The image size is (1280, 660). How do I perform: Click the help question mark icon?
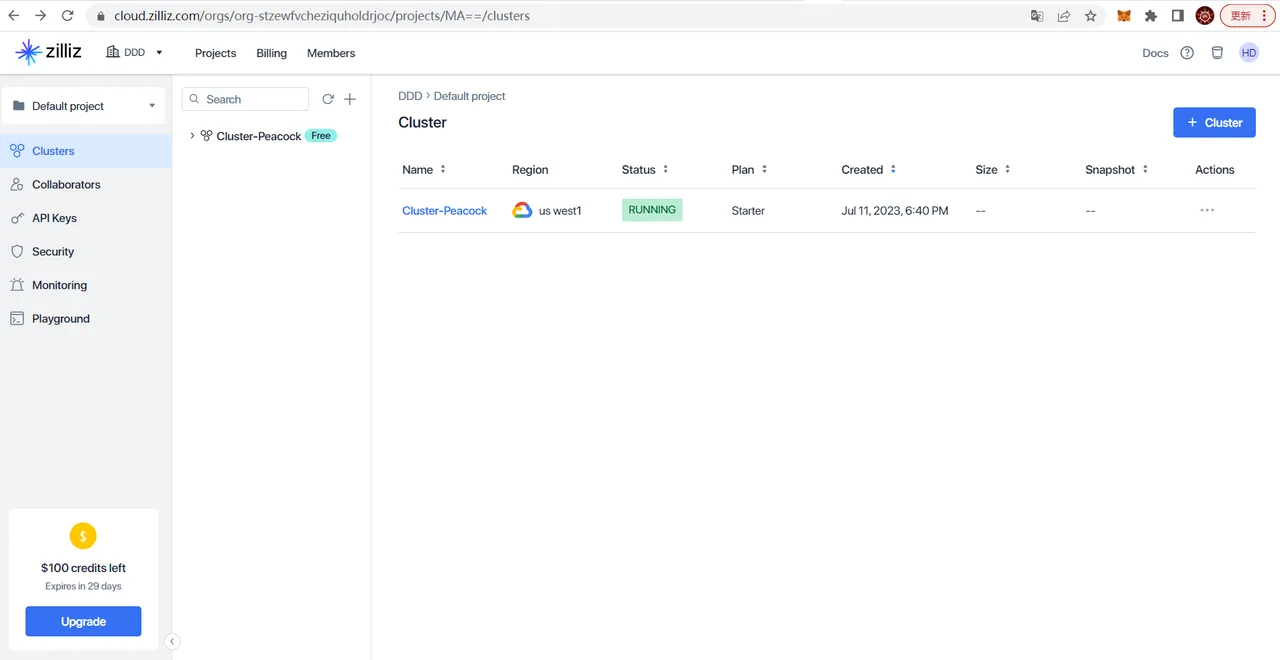tap(1187, 53)
